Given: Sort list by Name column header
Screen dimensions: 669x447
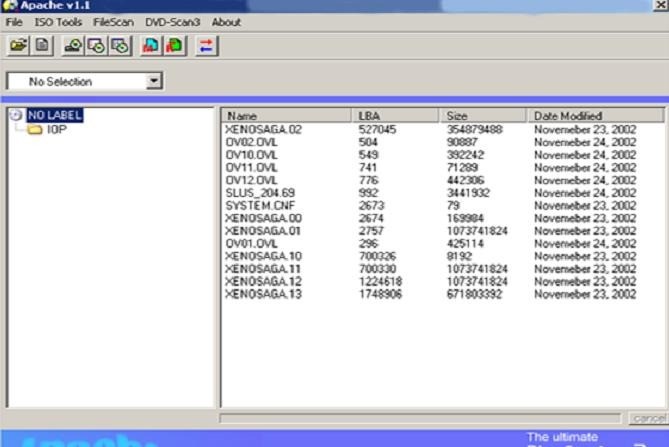Looking at the screenshot, I should pyautogui.click(x=286, y=116).
